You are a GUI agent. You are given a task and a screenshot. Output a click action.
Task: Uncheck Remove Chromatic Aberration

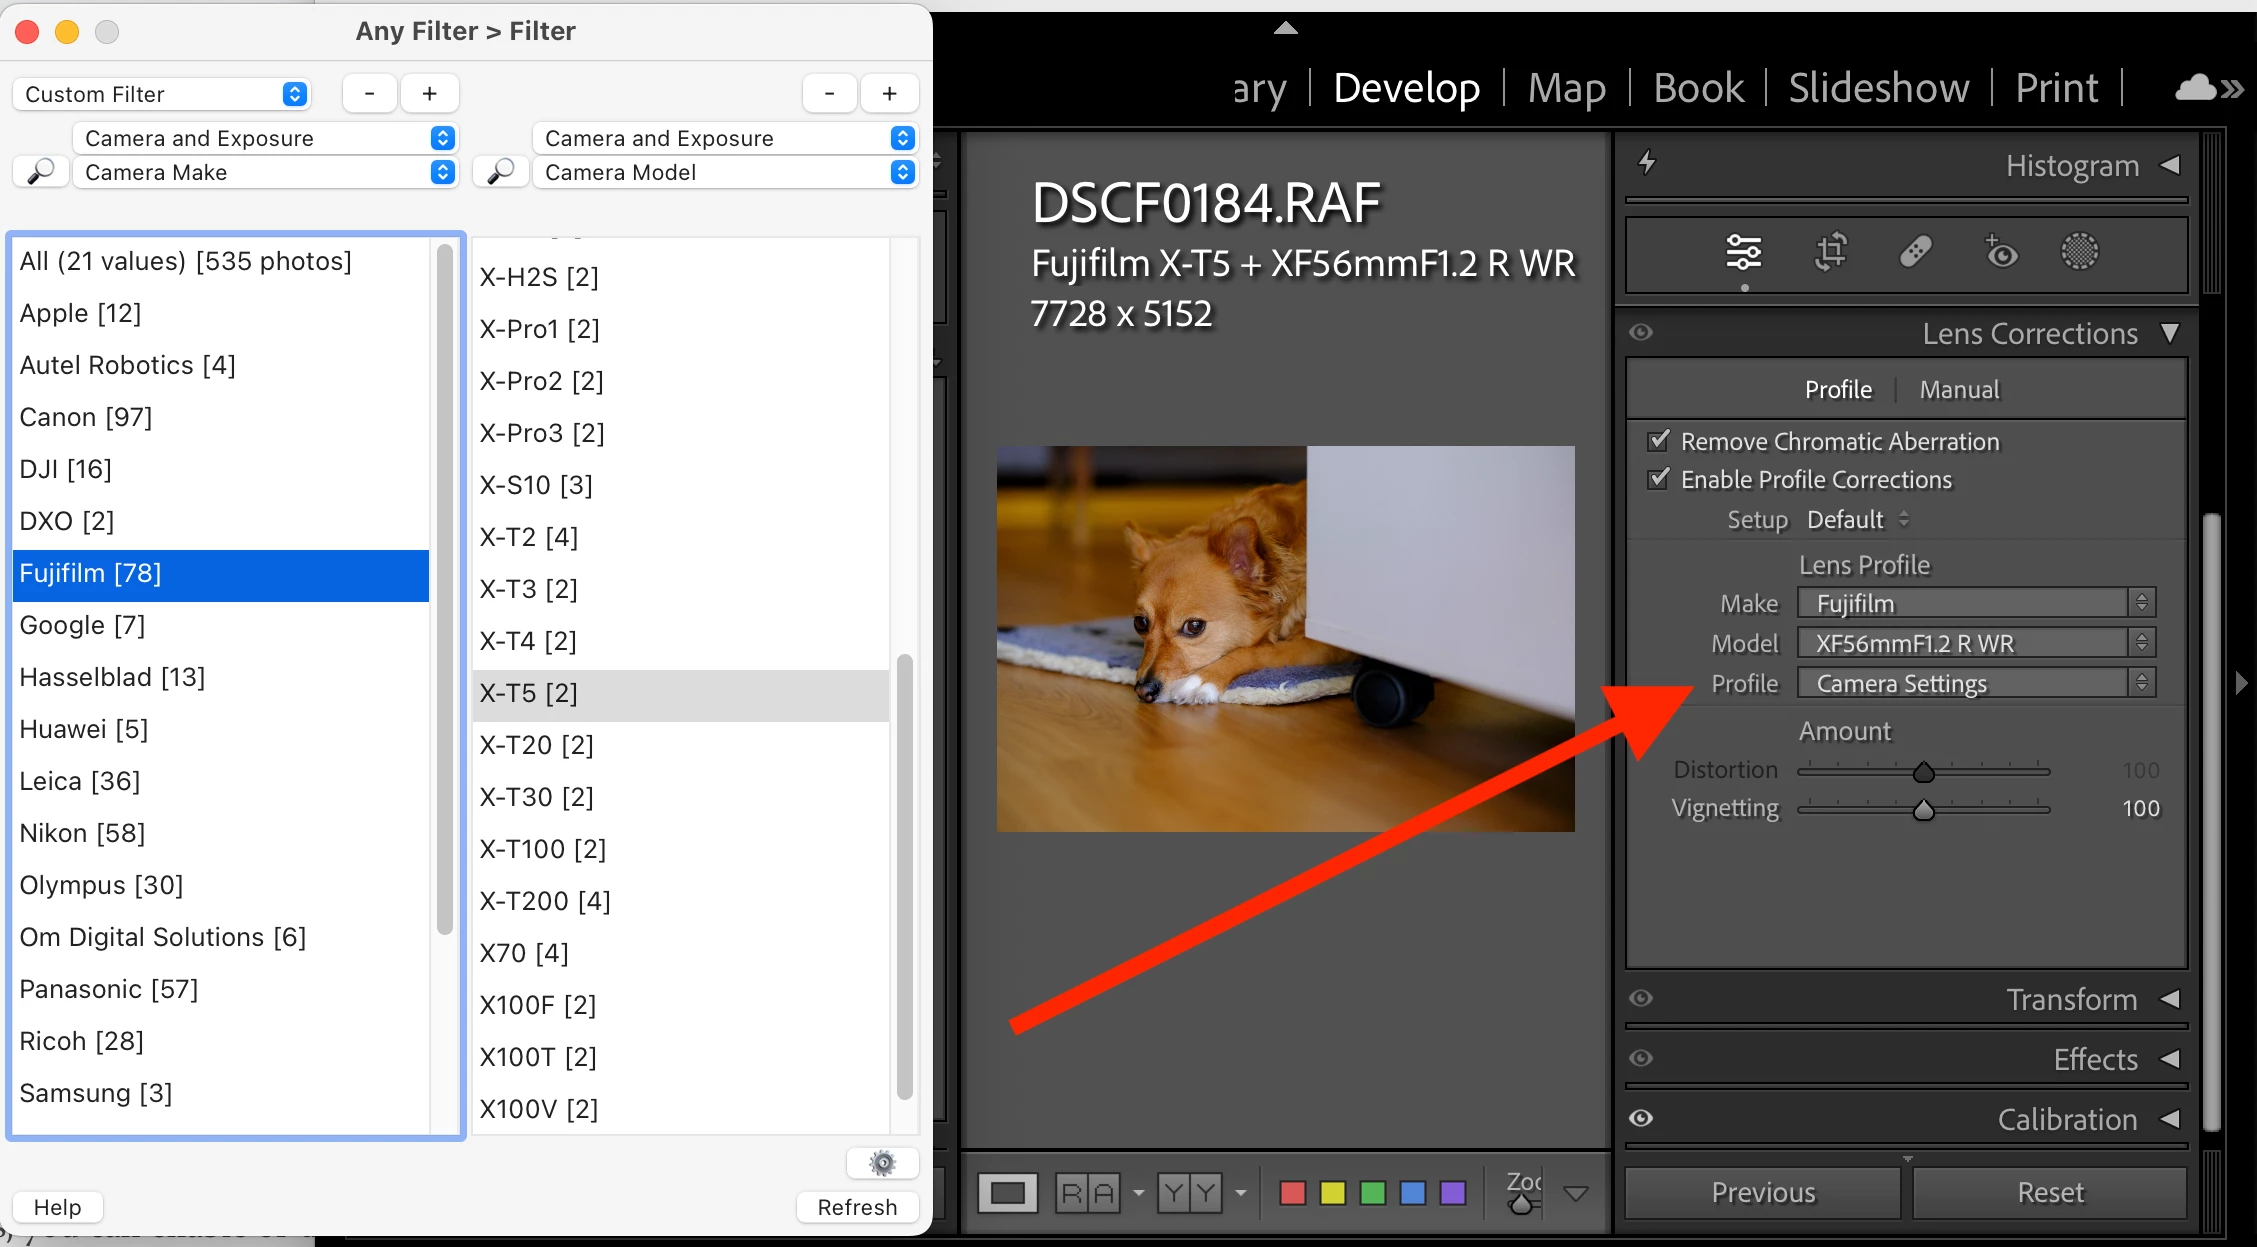[x=1659, y=441]
